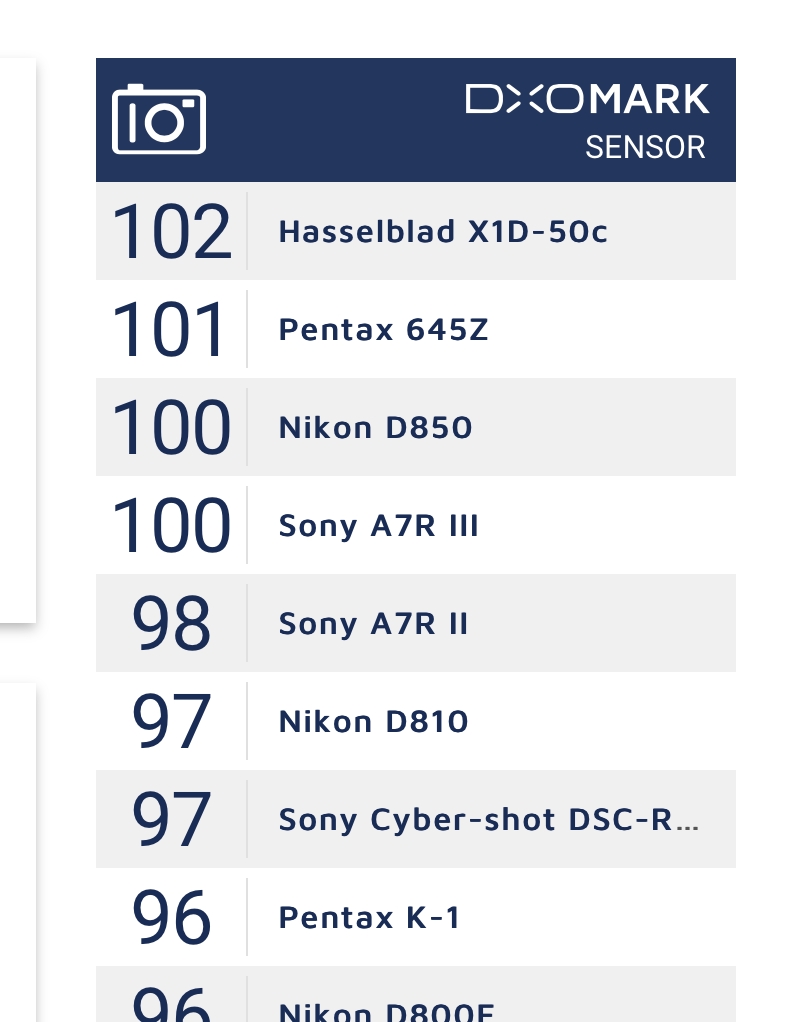Open the Sony A7R II listing
Screen dimensions: 806x1022
click(374, 624)
